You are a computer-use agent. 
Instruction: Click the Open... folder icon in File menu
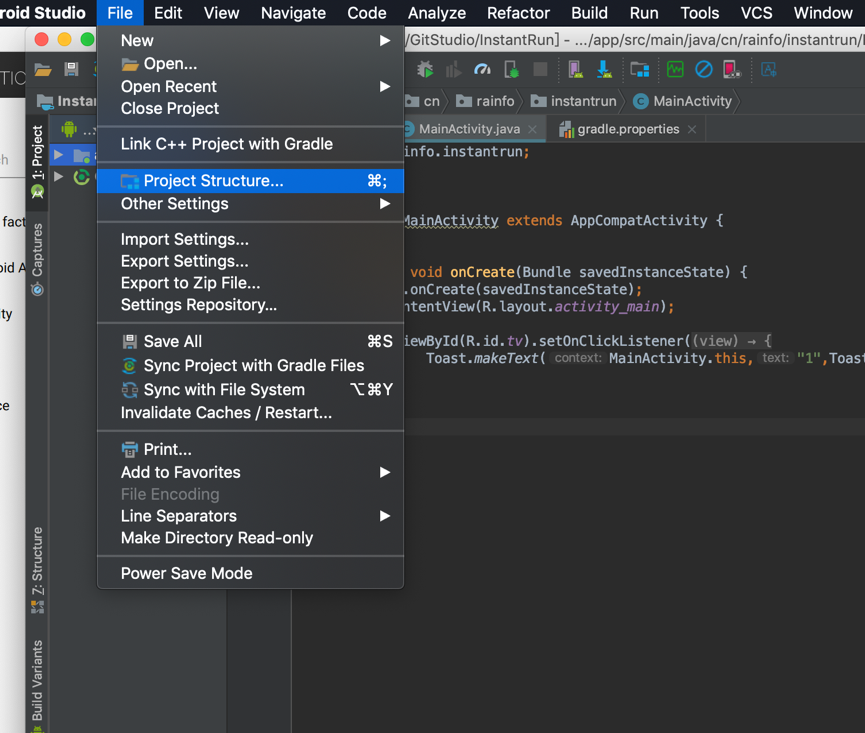pos(130,65)
